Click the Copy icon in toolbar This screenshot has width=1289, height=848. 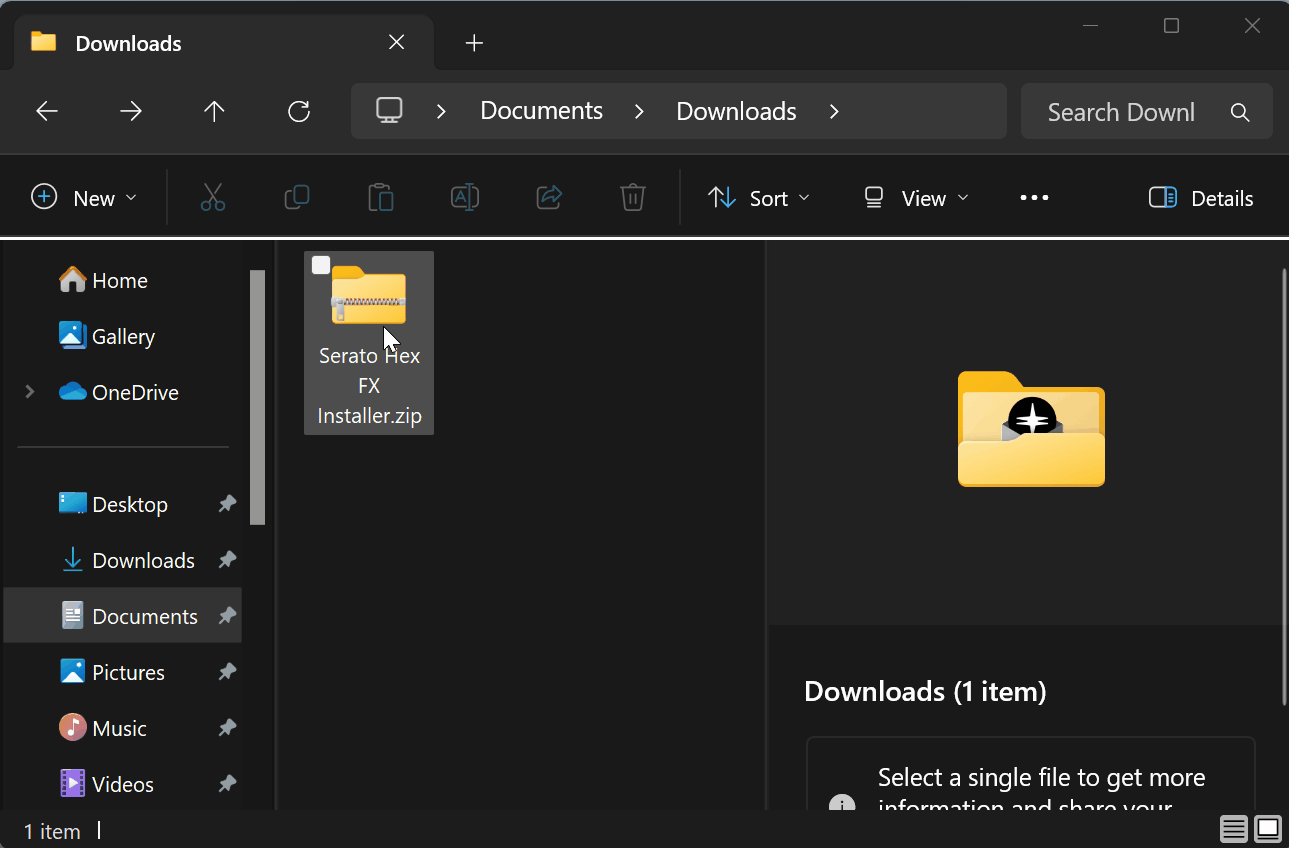(x=297, y=198)
